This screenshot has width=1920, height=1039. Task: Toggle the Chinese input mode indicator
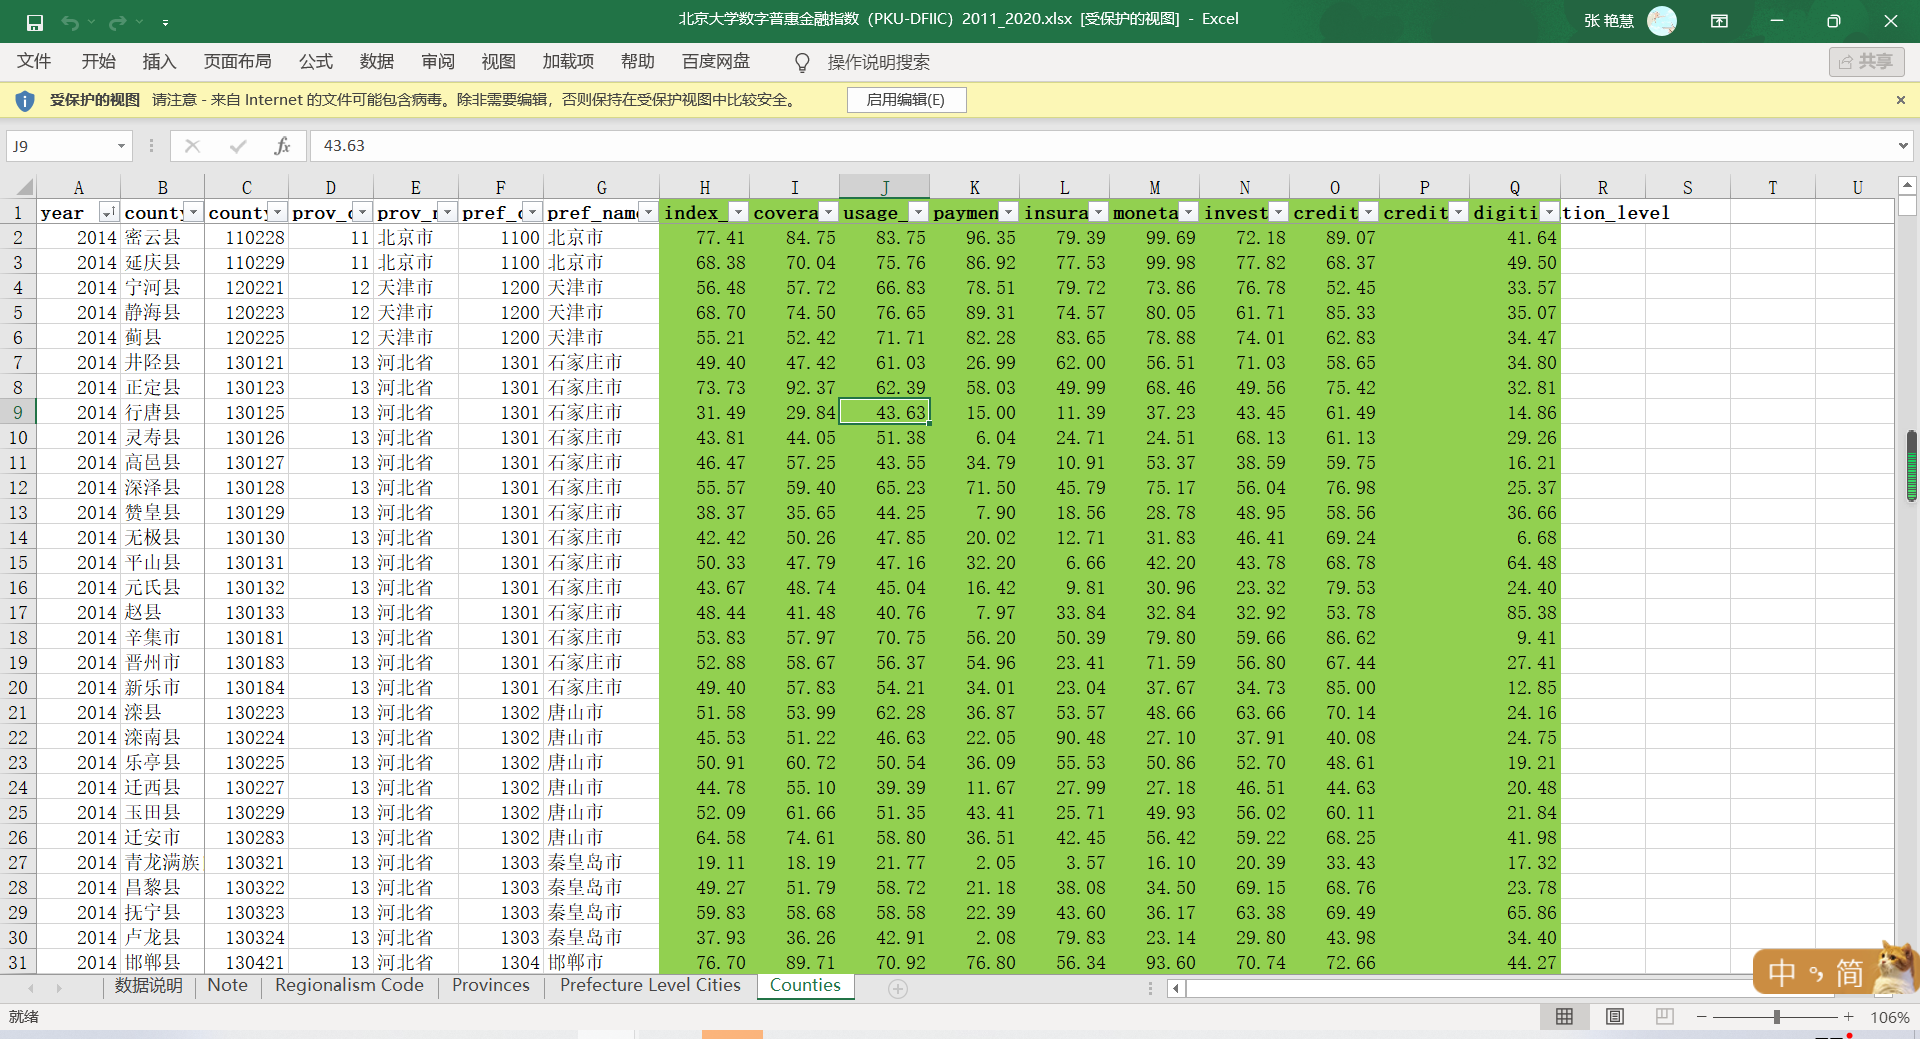pos(1781,972)
